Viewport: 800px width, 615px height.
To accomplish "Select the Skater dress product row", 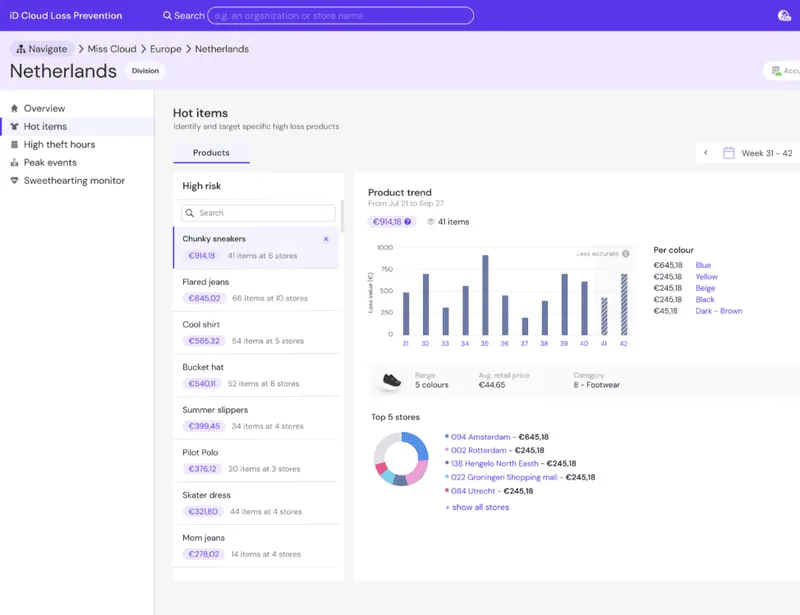I will (x=256, y=503).
